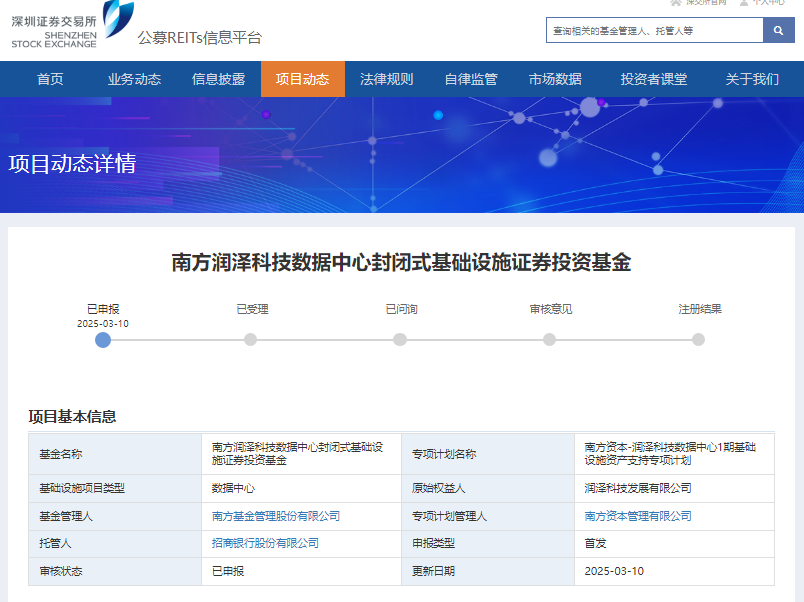Go to the 信息披露 navigation menu

coord(218,80)
